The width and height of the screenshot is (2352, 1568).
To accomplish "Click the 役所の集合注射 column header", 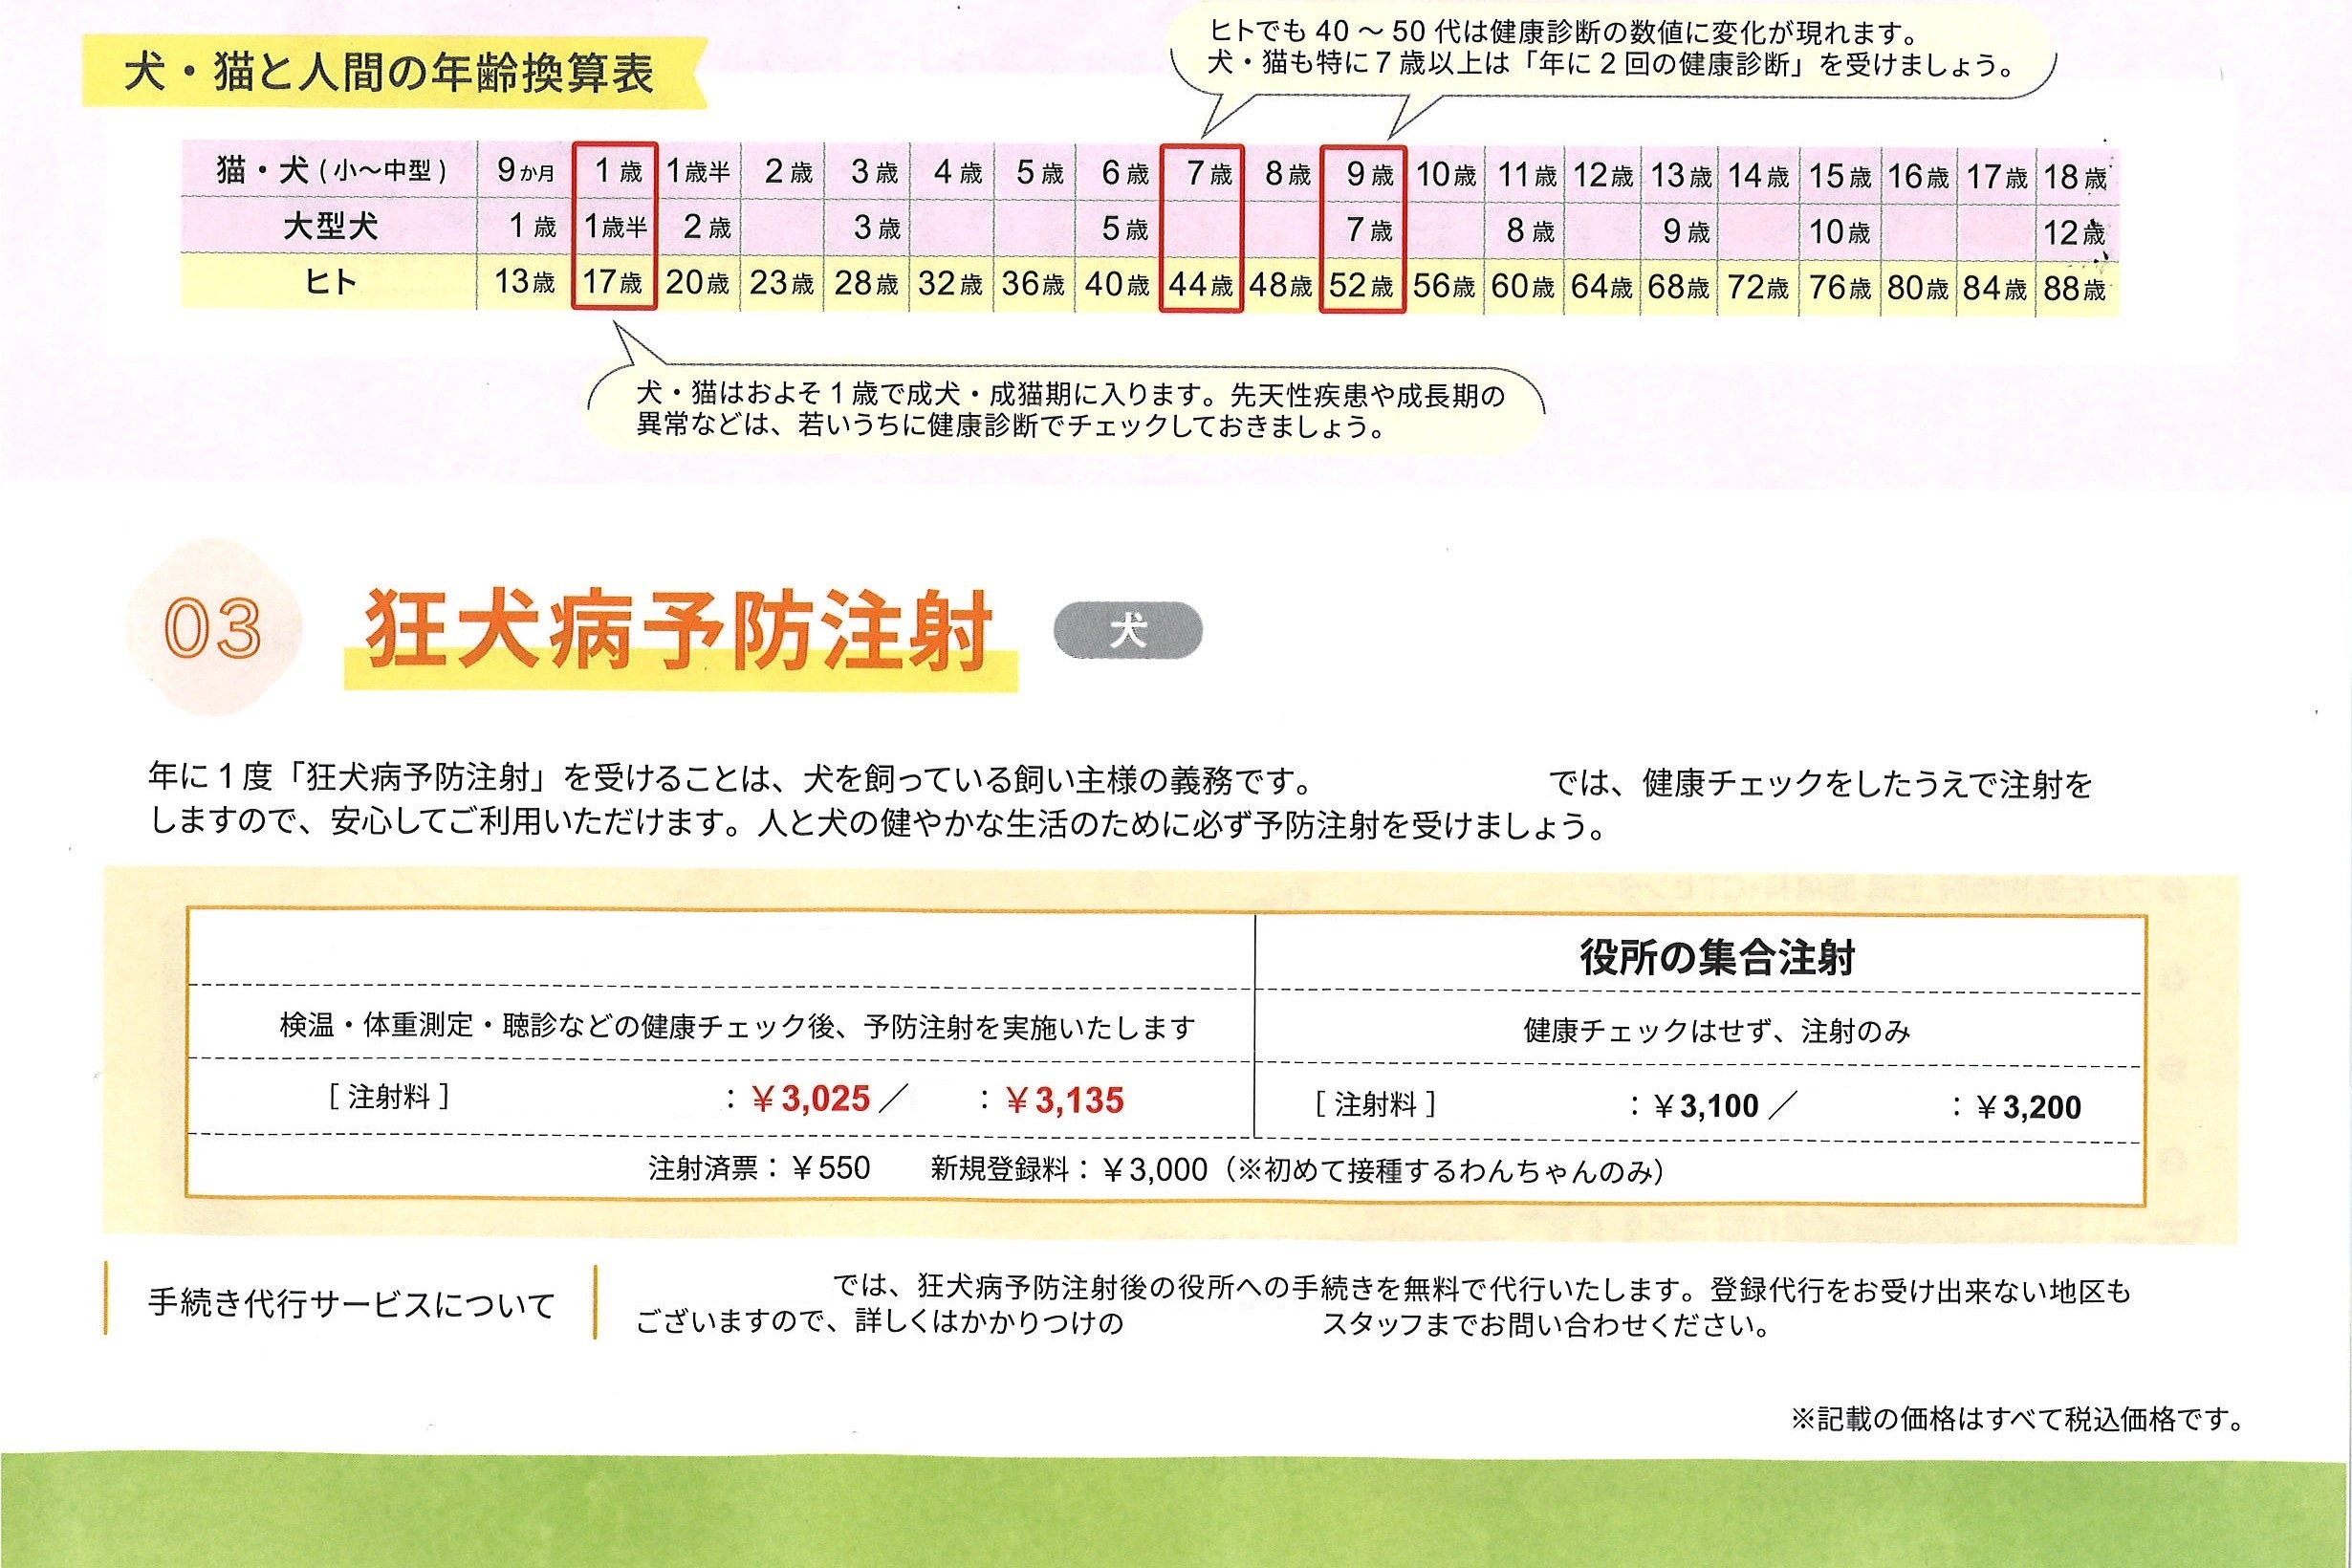I will pos(1717,957).
